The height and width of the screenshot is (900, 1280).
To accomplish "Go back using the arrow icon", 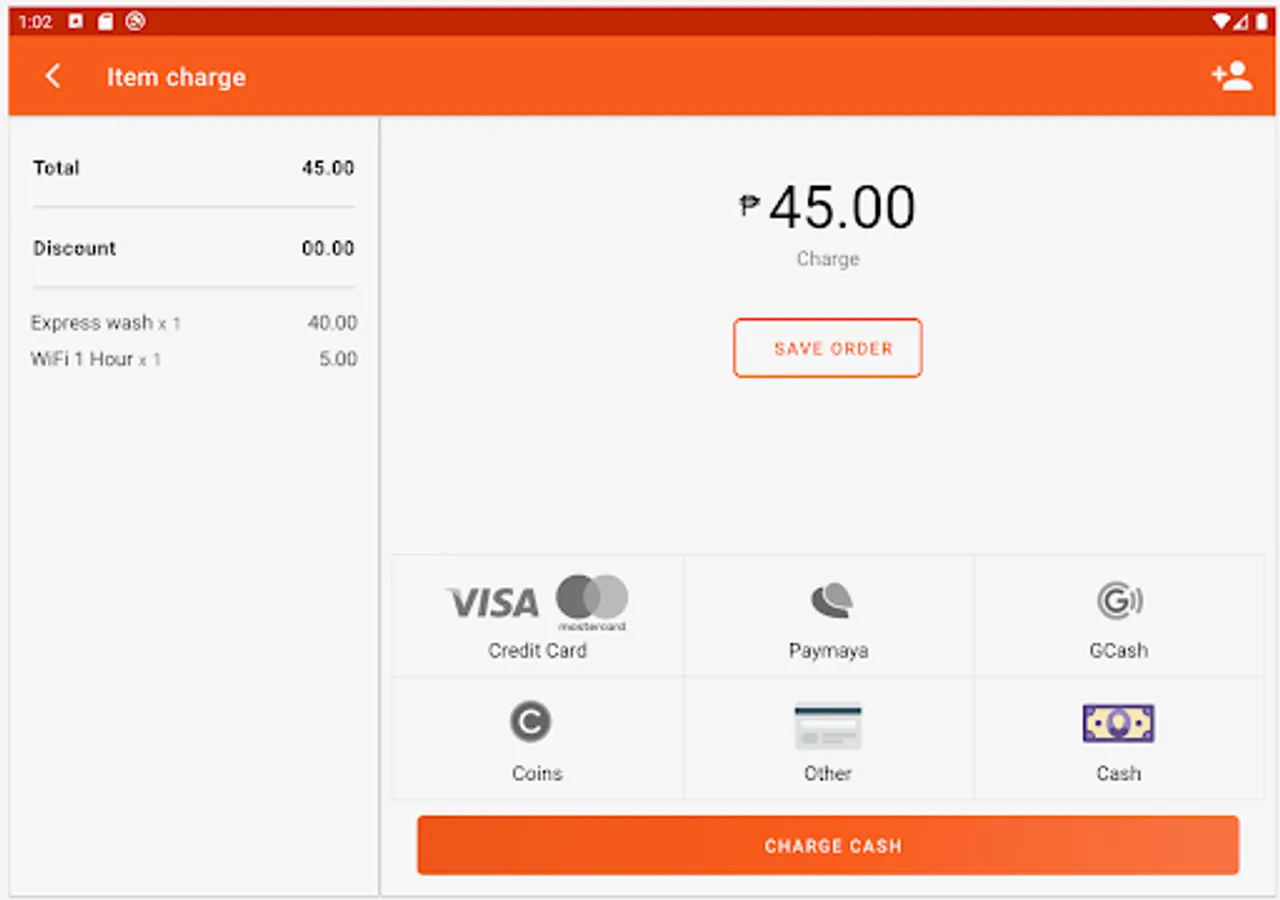I will [53, 77].
